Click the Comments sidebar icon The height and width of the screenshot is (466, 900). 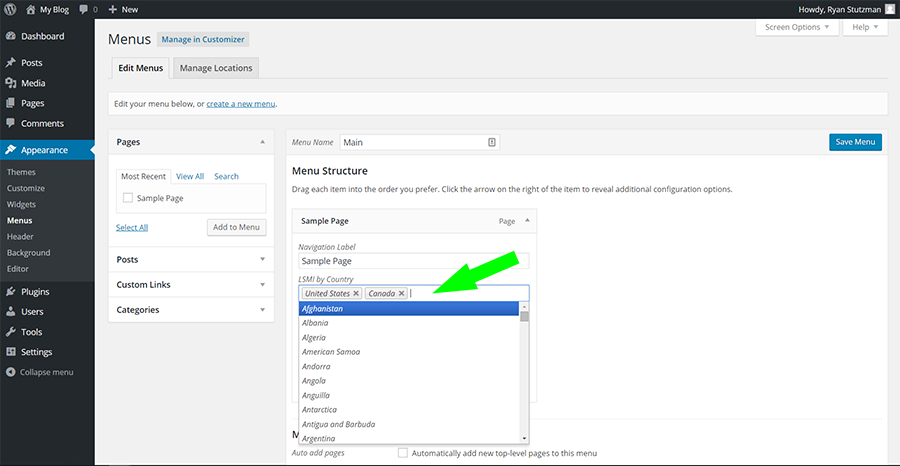[x=10, y=123]
